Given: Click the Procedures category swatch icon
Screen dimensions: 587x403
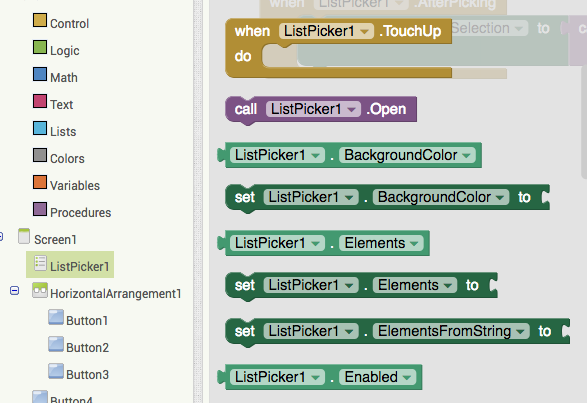Looking at the screenshot, I should [40, 209].
